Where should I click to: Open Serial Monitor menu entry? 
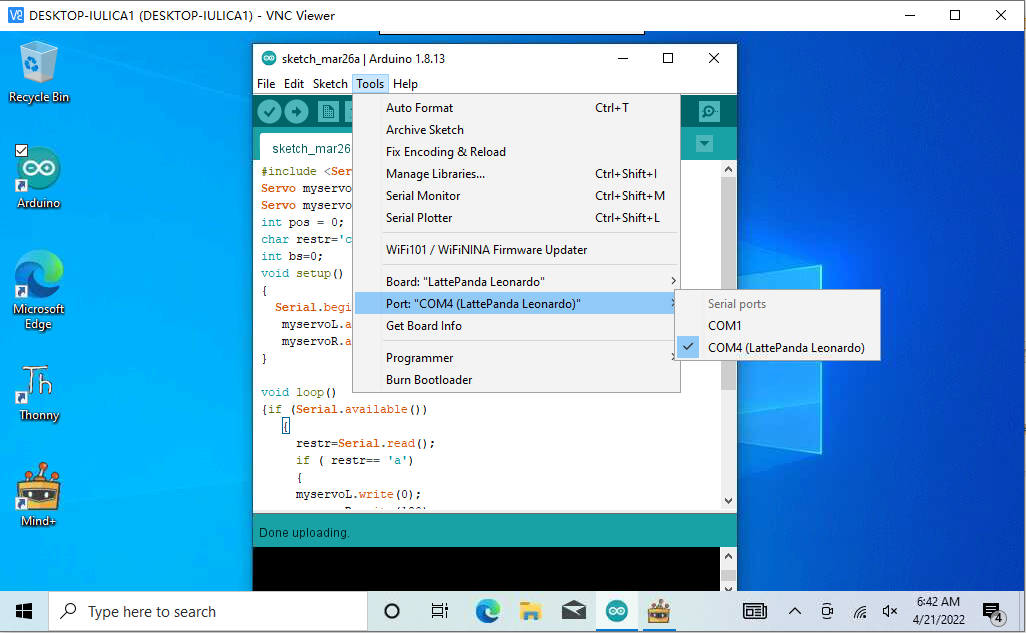click(516, 196)
